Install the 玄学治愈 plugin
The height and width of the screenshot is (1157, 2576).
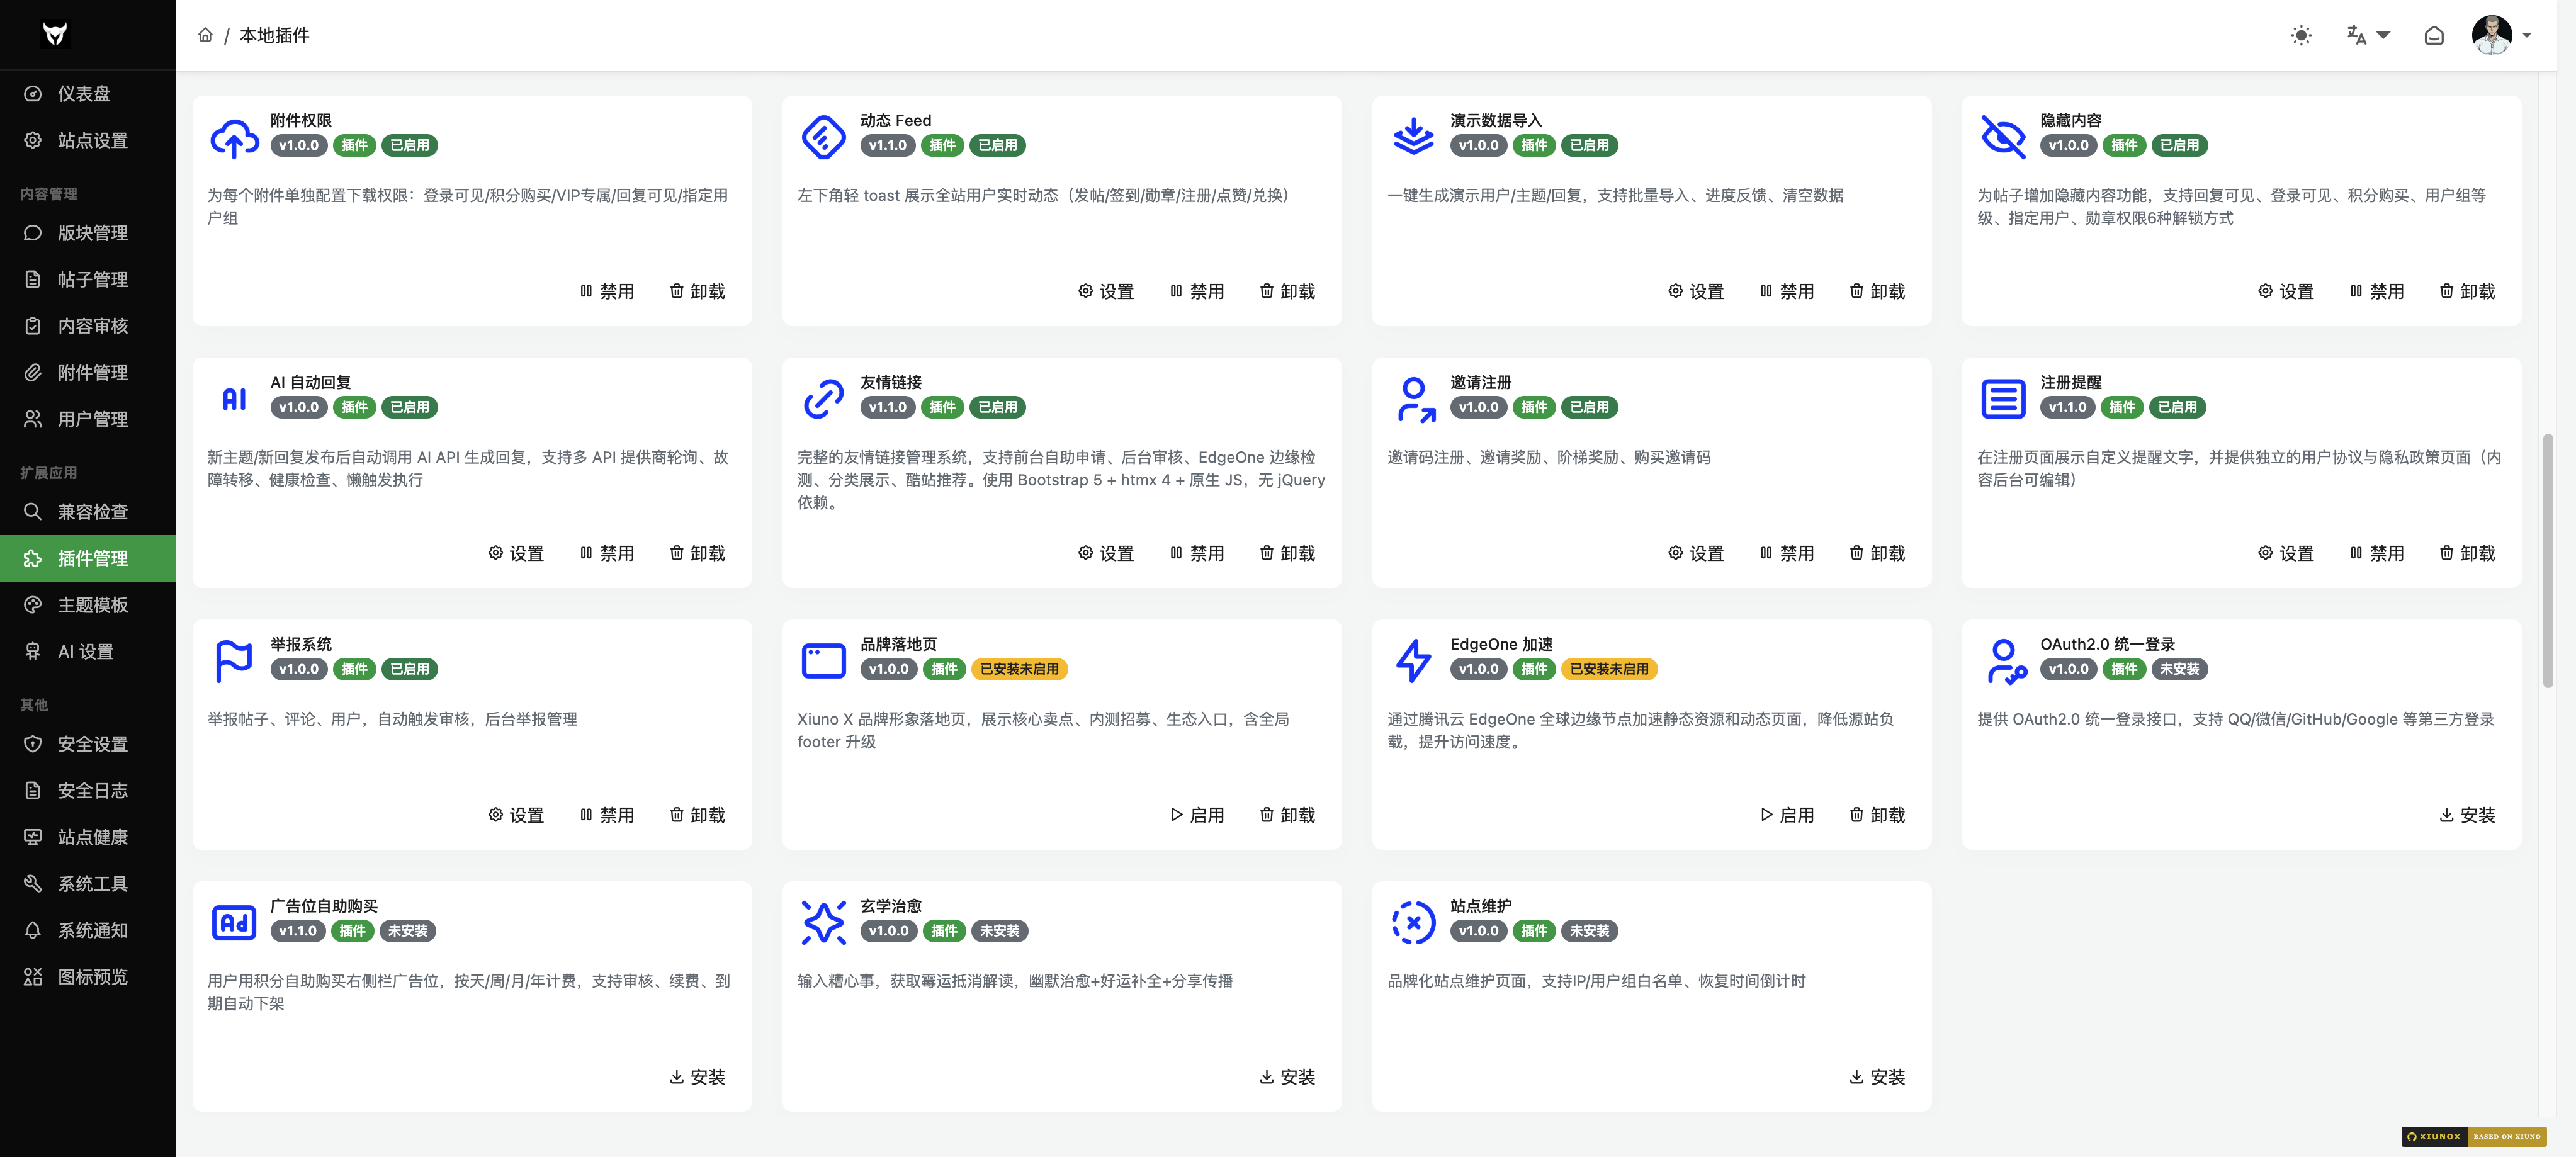[1287, 1077]
